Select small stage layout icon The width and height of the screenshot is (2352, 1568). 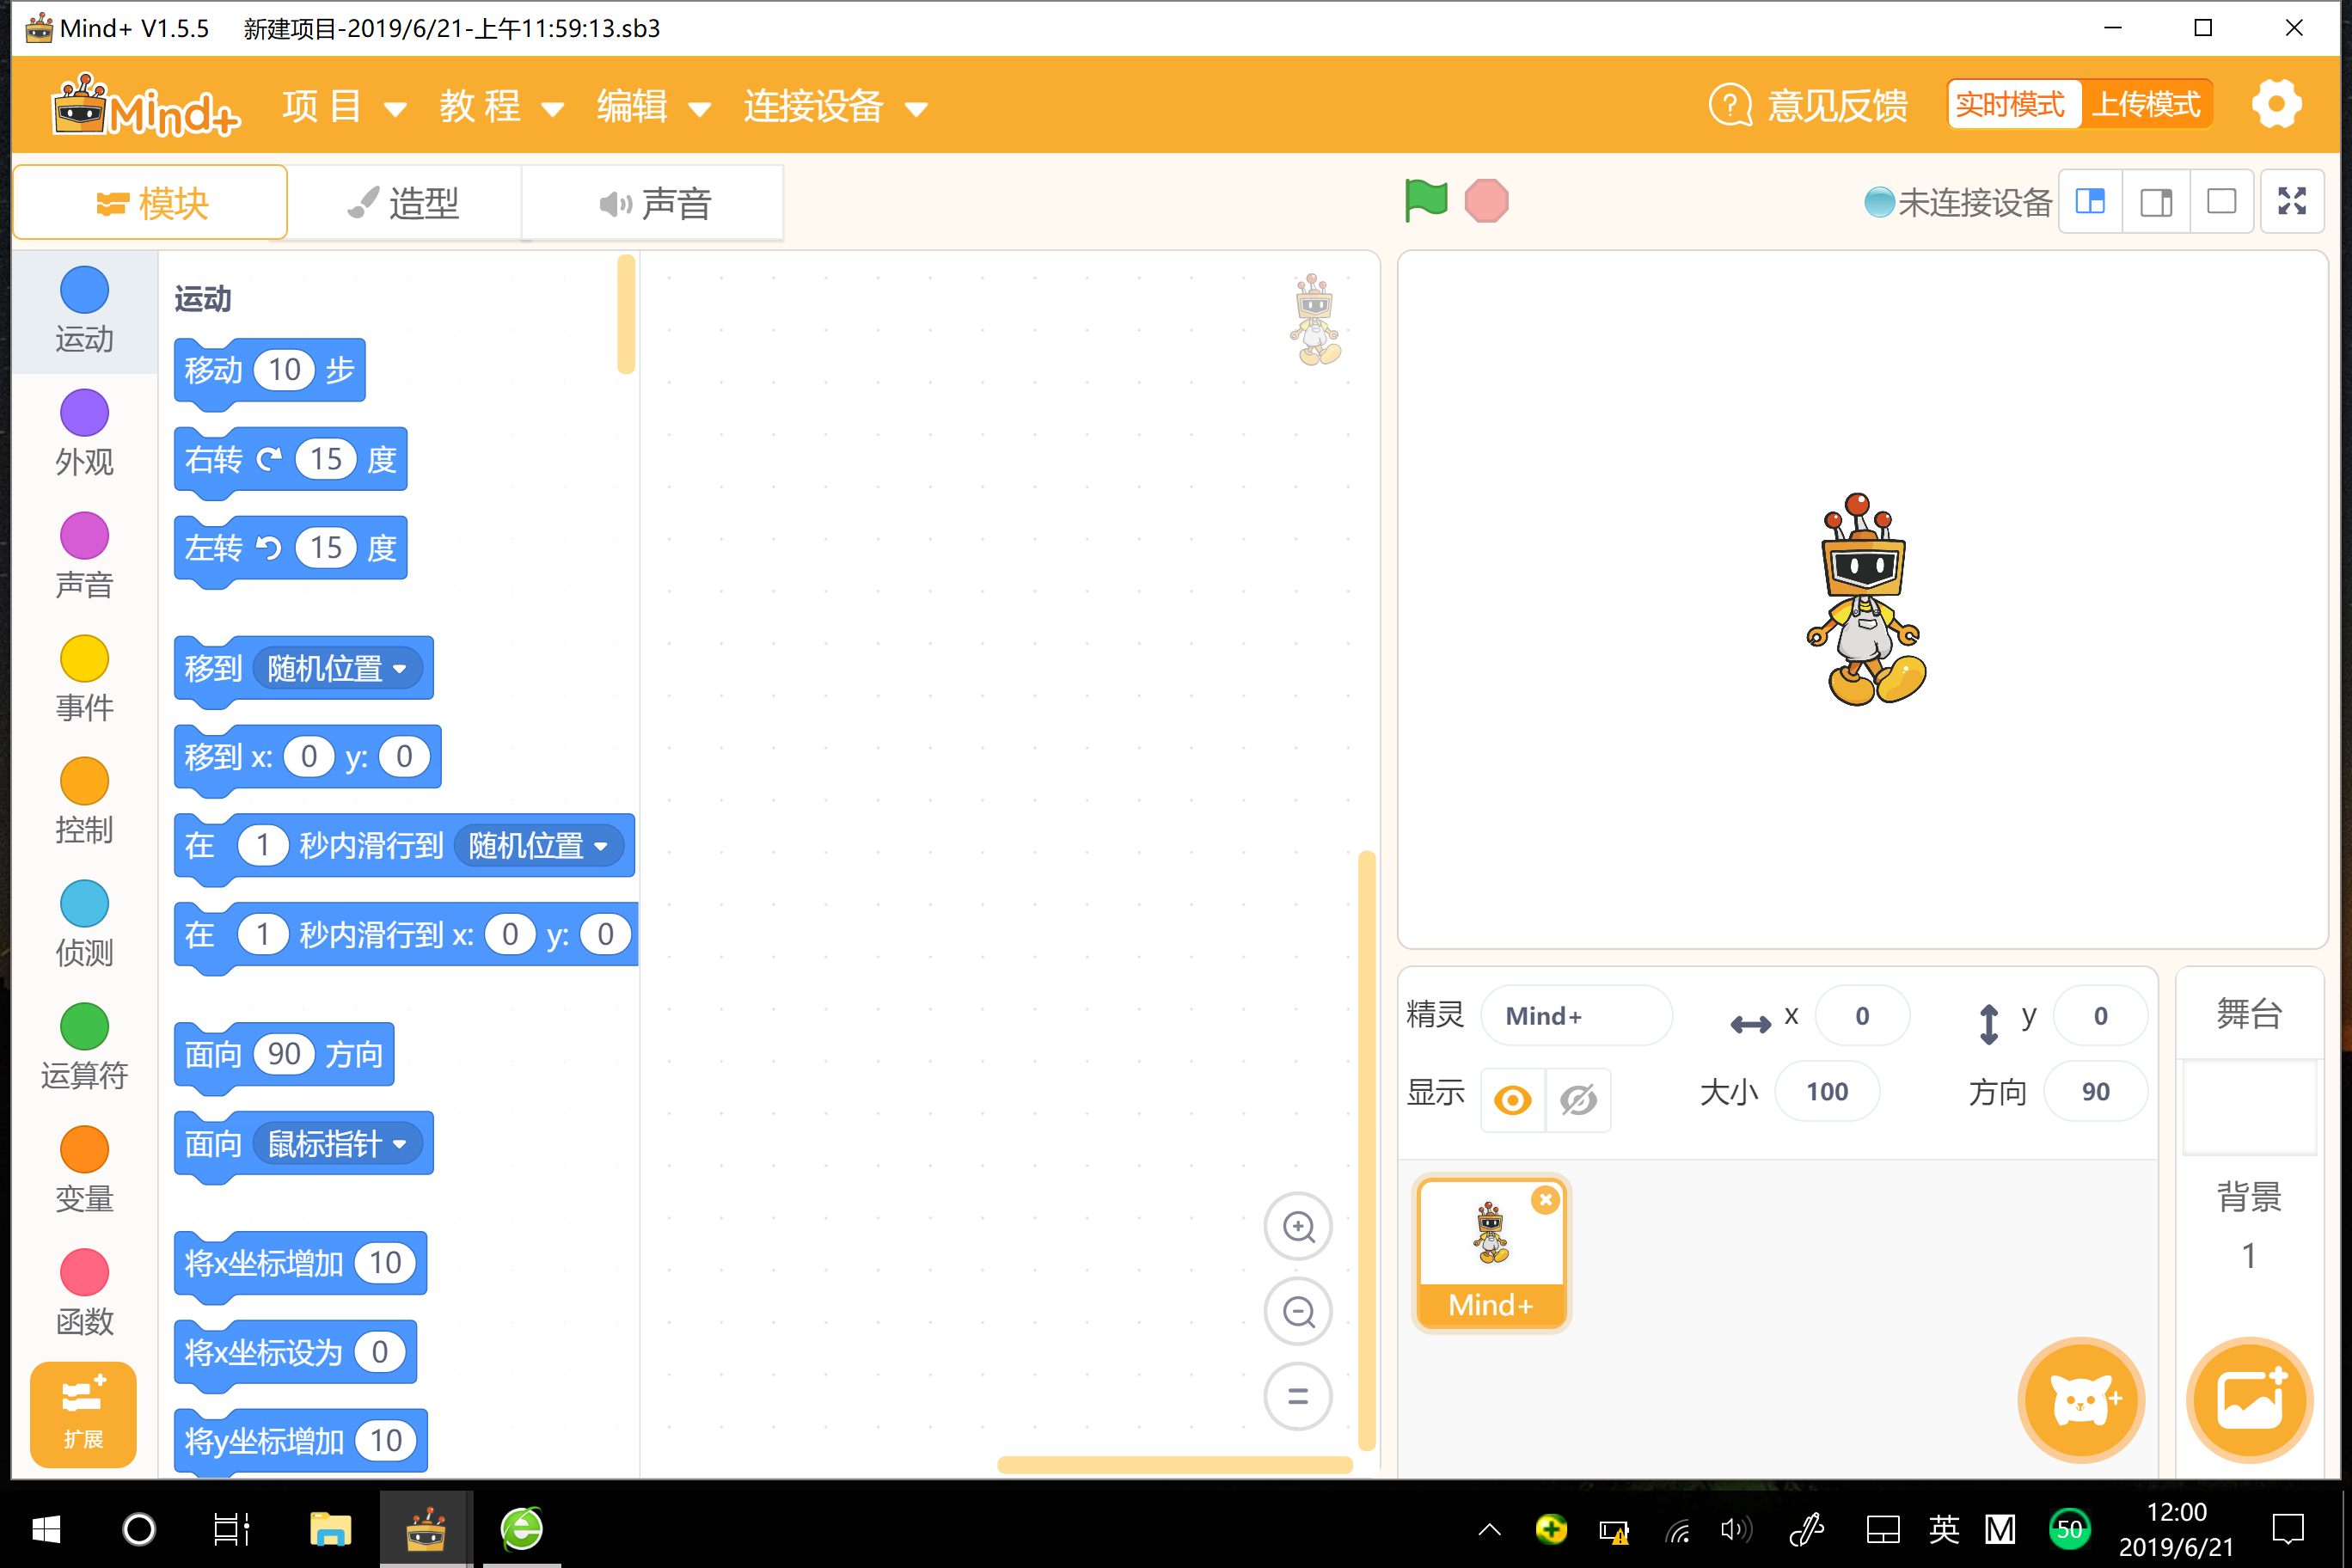[2090, 202]
